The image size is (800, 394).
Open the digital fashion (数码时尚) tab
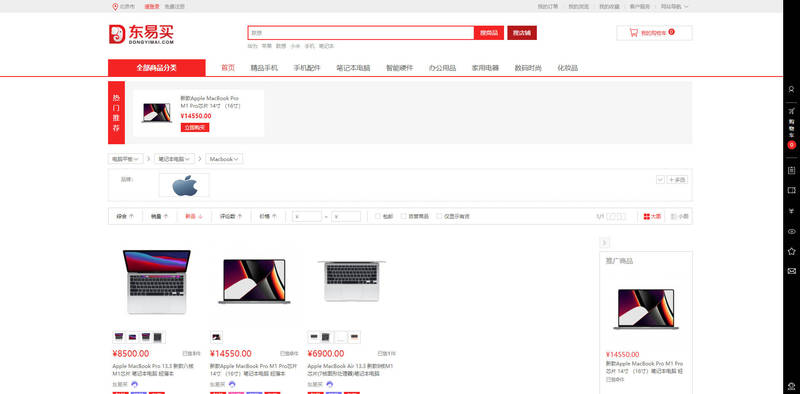coord(528,68)
